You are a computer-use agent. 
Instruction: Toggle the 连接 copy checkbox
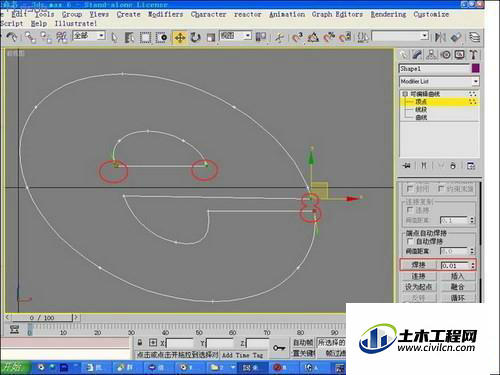pos(410,210)
